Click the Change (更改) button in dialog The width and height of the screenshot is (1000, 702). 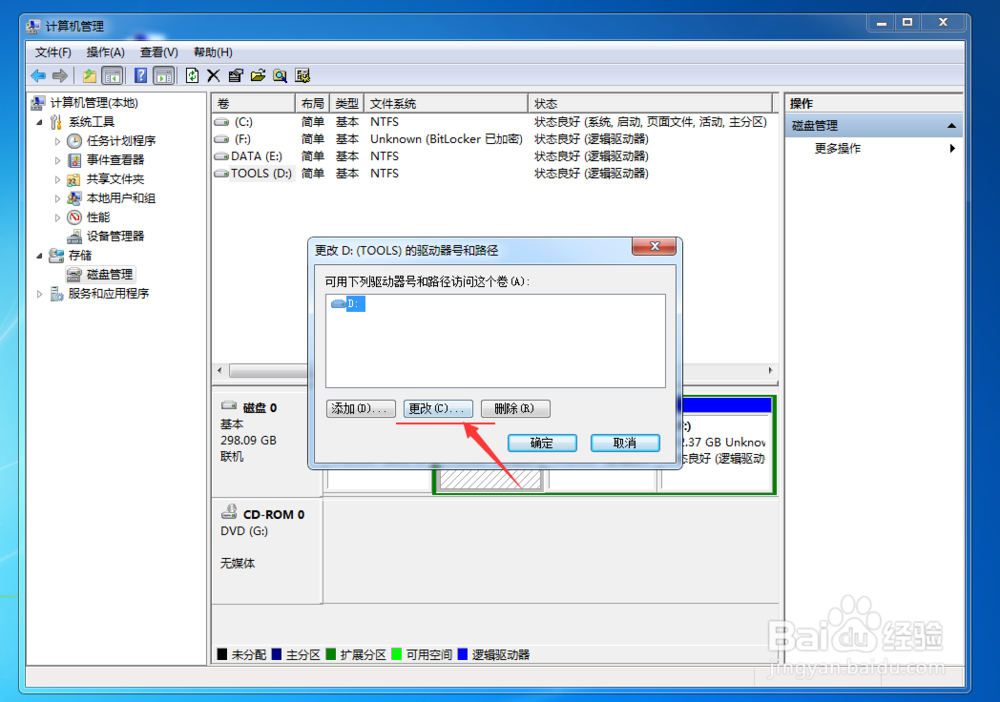tap(438, 409)
